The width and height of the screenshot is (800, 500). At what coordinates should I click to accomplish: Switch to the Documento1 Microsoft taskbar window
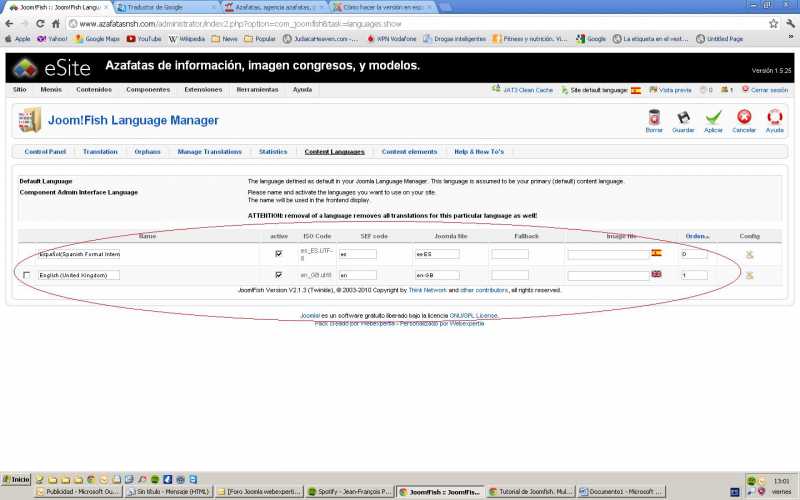pyautogui.click(x=621, y=492)
